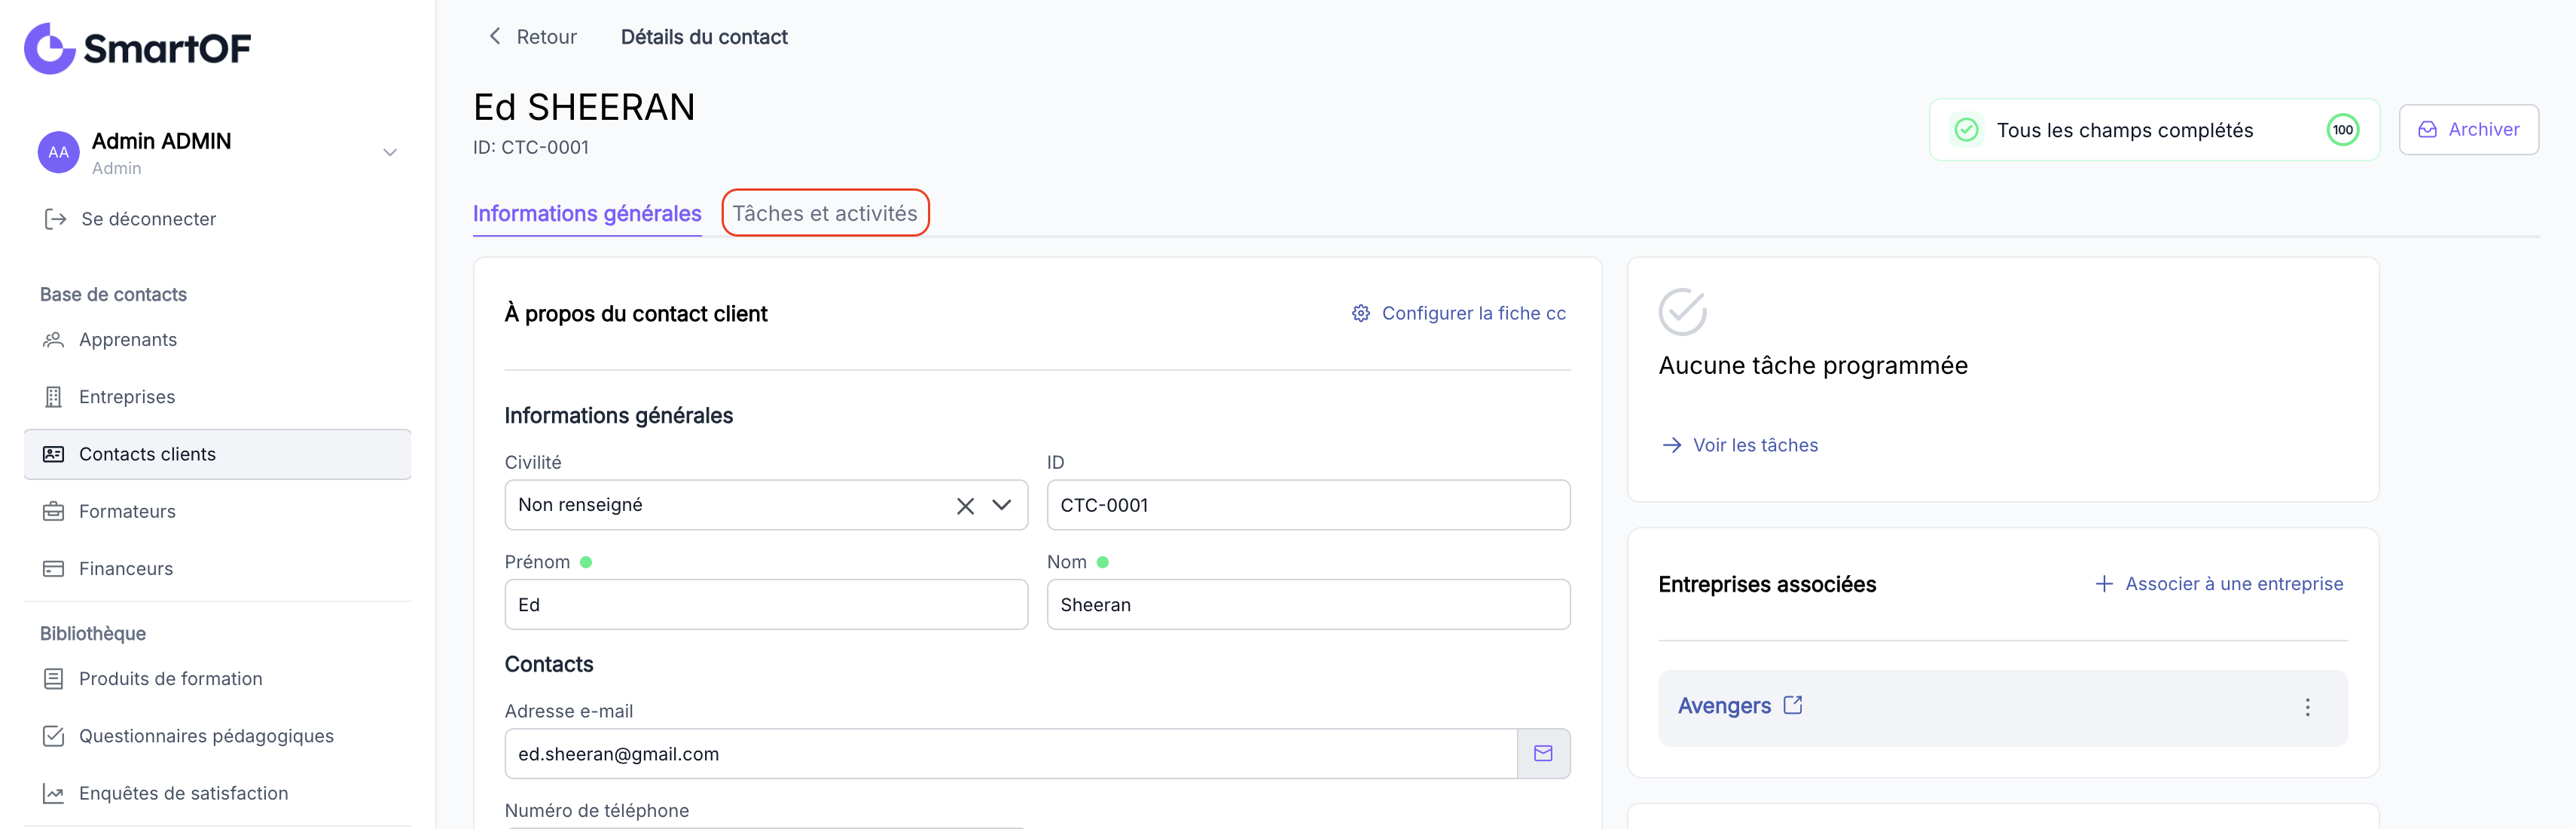Viewport: 2576px width, 829px height.
Task: Click the SmartOF logo
Action: click(x=138, y=48)
